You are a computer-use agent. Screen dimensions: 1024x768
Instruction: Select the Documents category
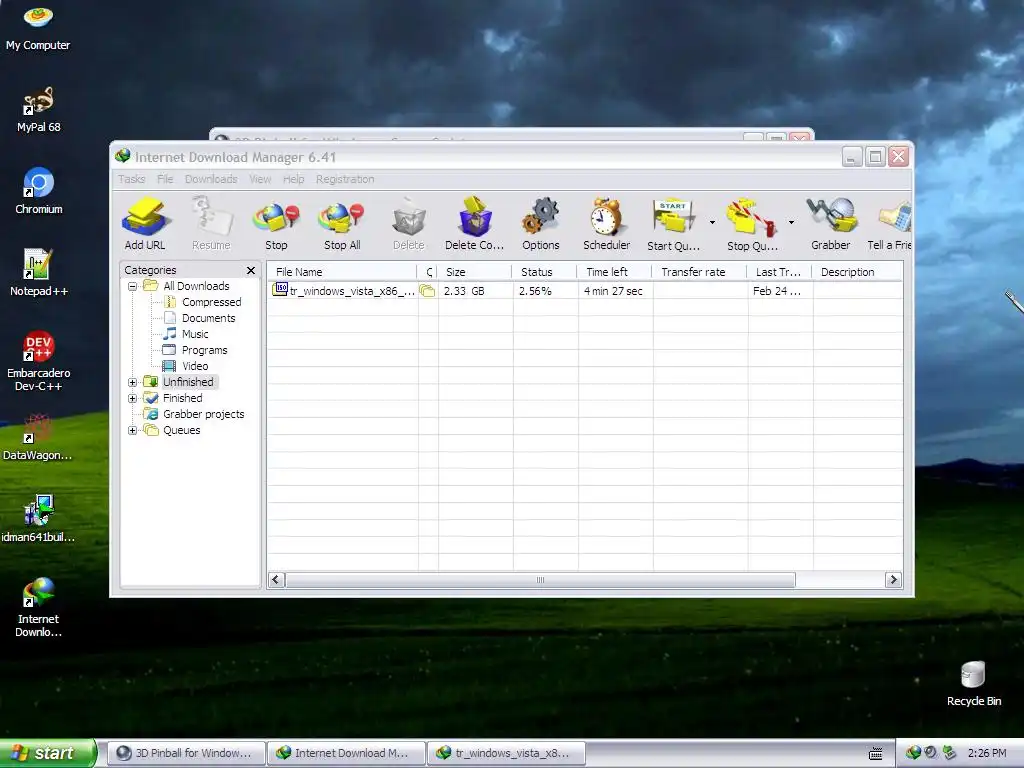pyautogui.click(x=208, y=318)
